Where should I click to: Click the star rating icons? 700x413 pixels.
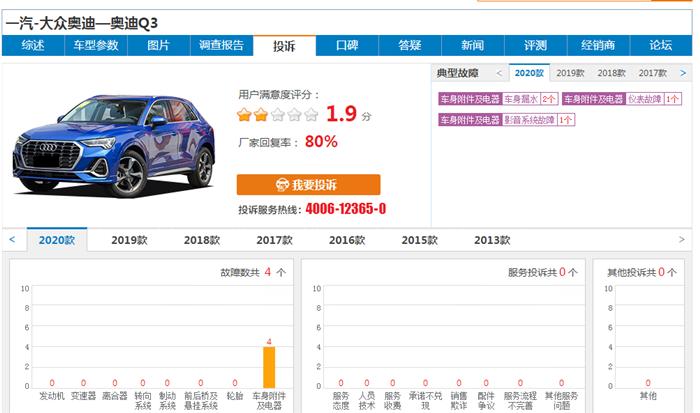[277, 115]
